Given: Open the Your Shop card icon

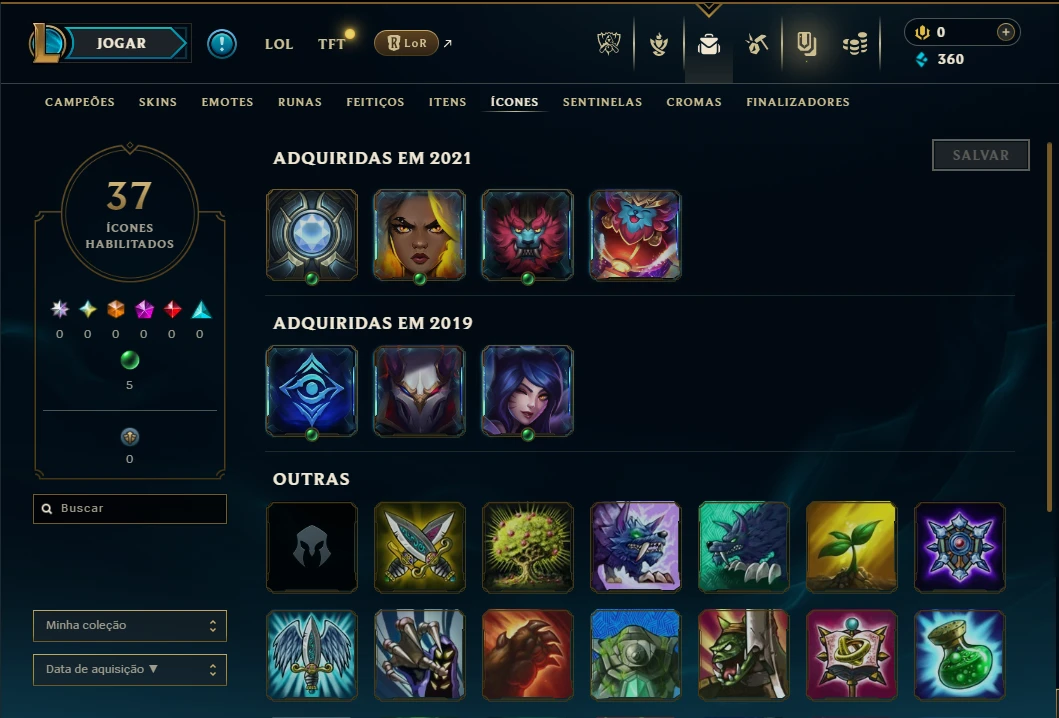Looking at the screenshot, I should (x=806, y=45).
